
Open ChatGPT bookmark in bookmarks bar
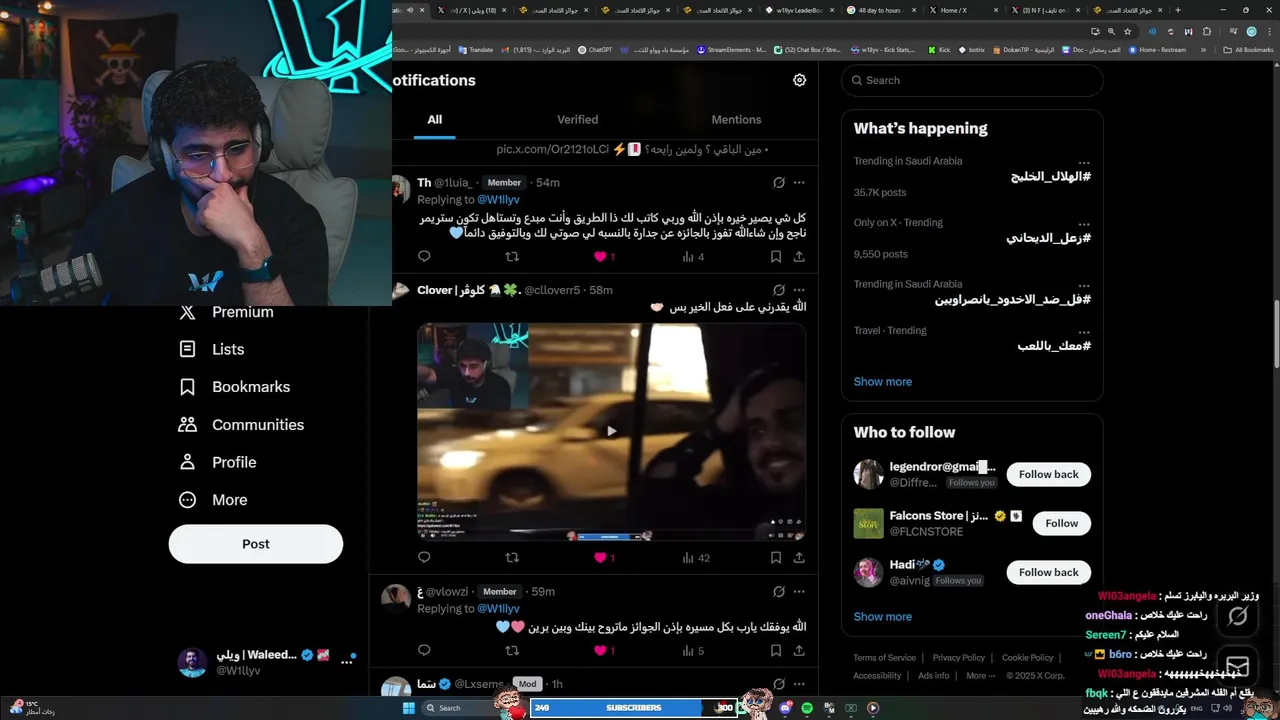pos(595,49)
